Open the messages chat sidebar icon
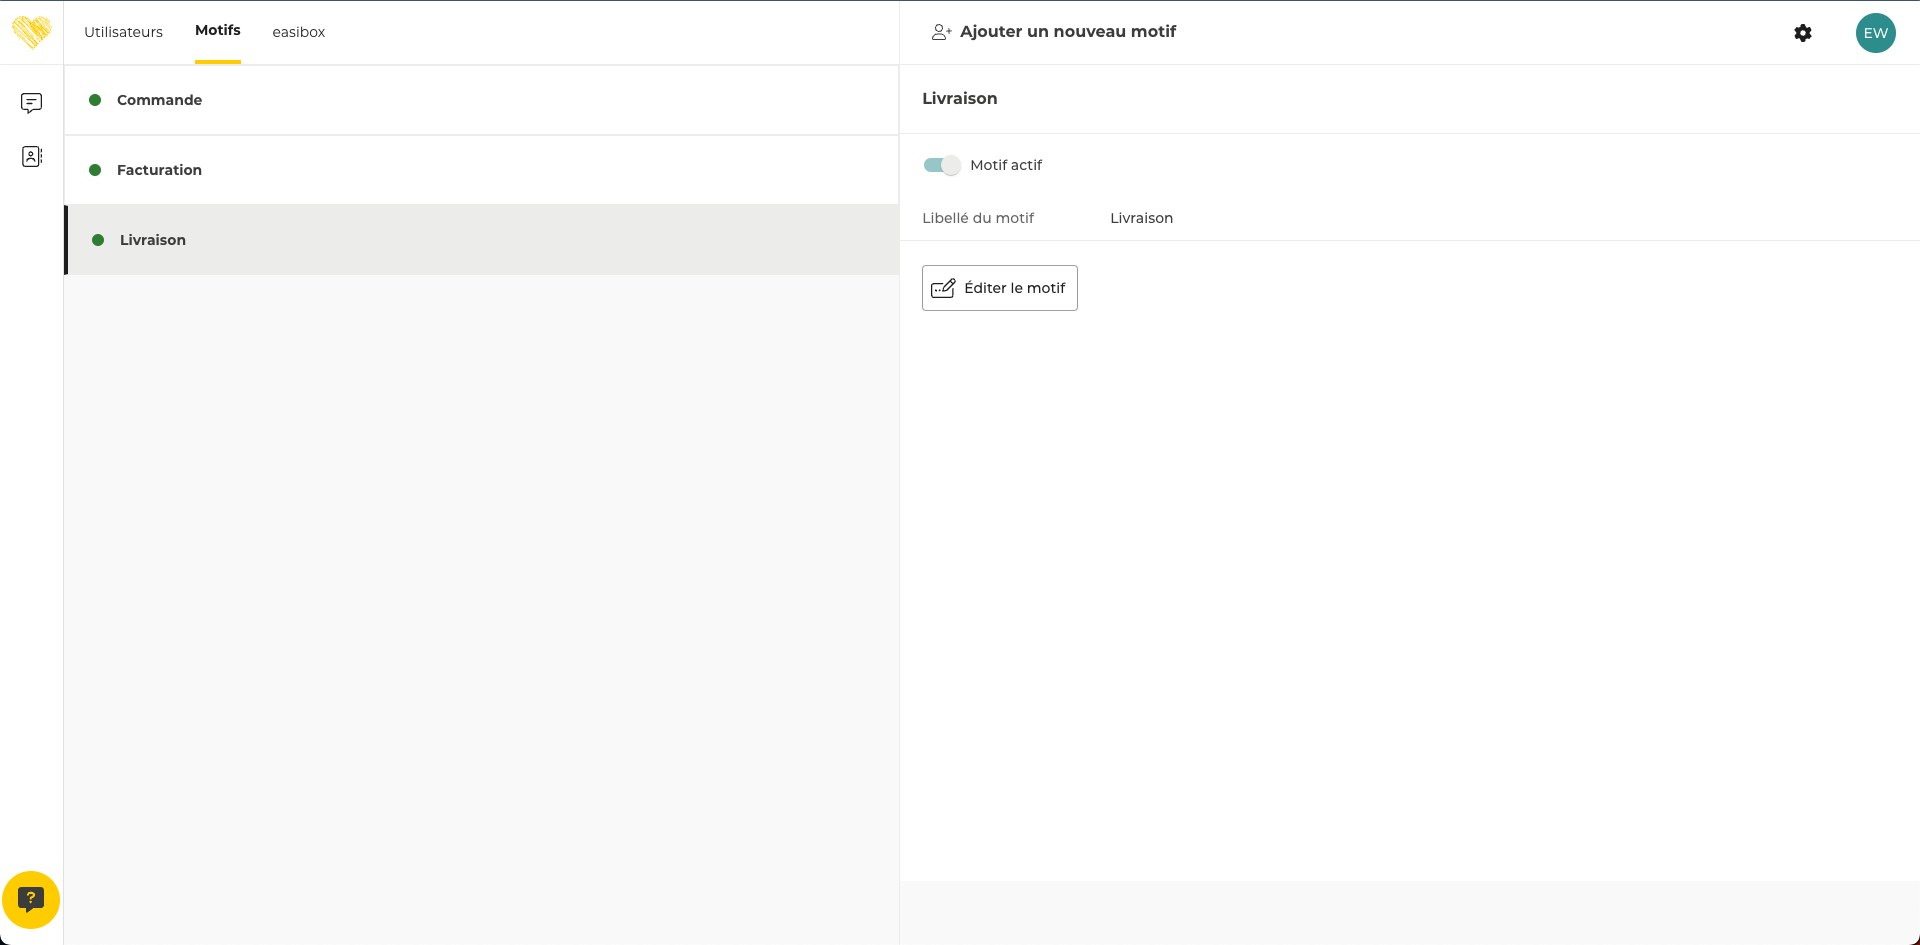The image size is (1920, 945). [31, 103]
